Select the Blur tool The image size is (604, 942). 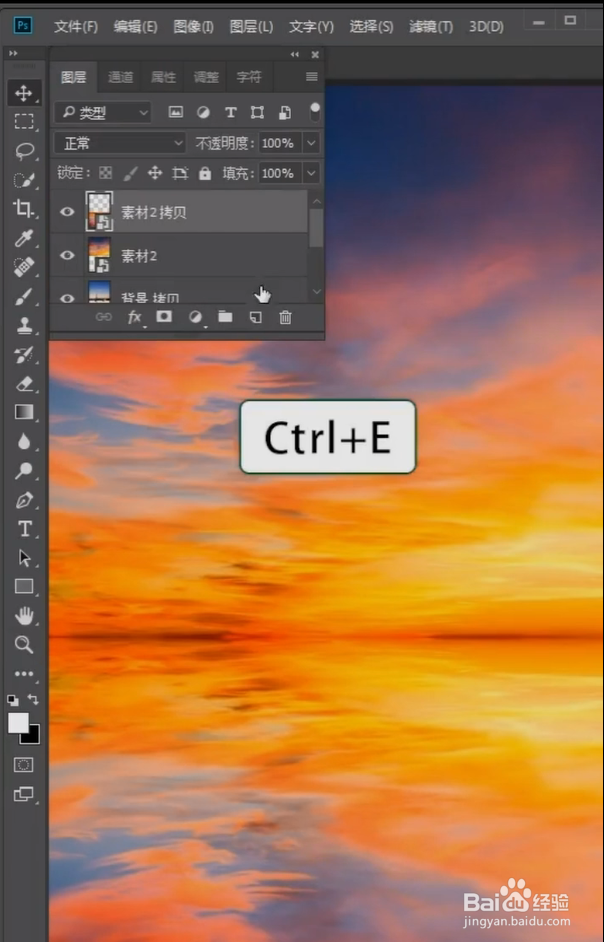[24, 442]
